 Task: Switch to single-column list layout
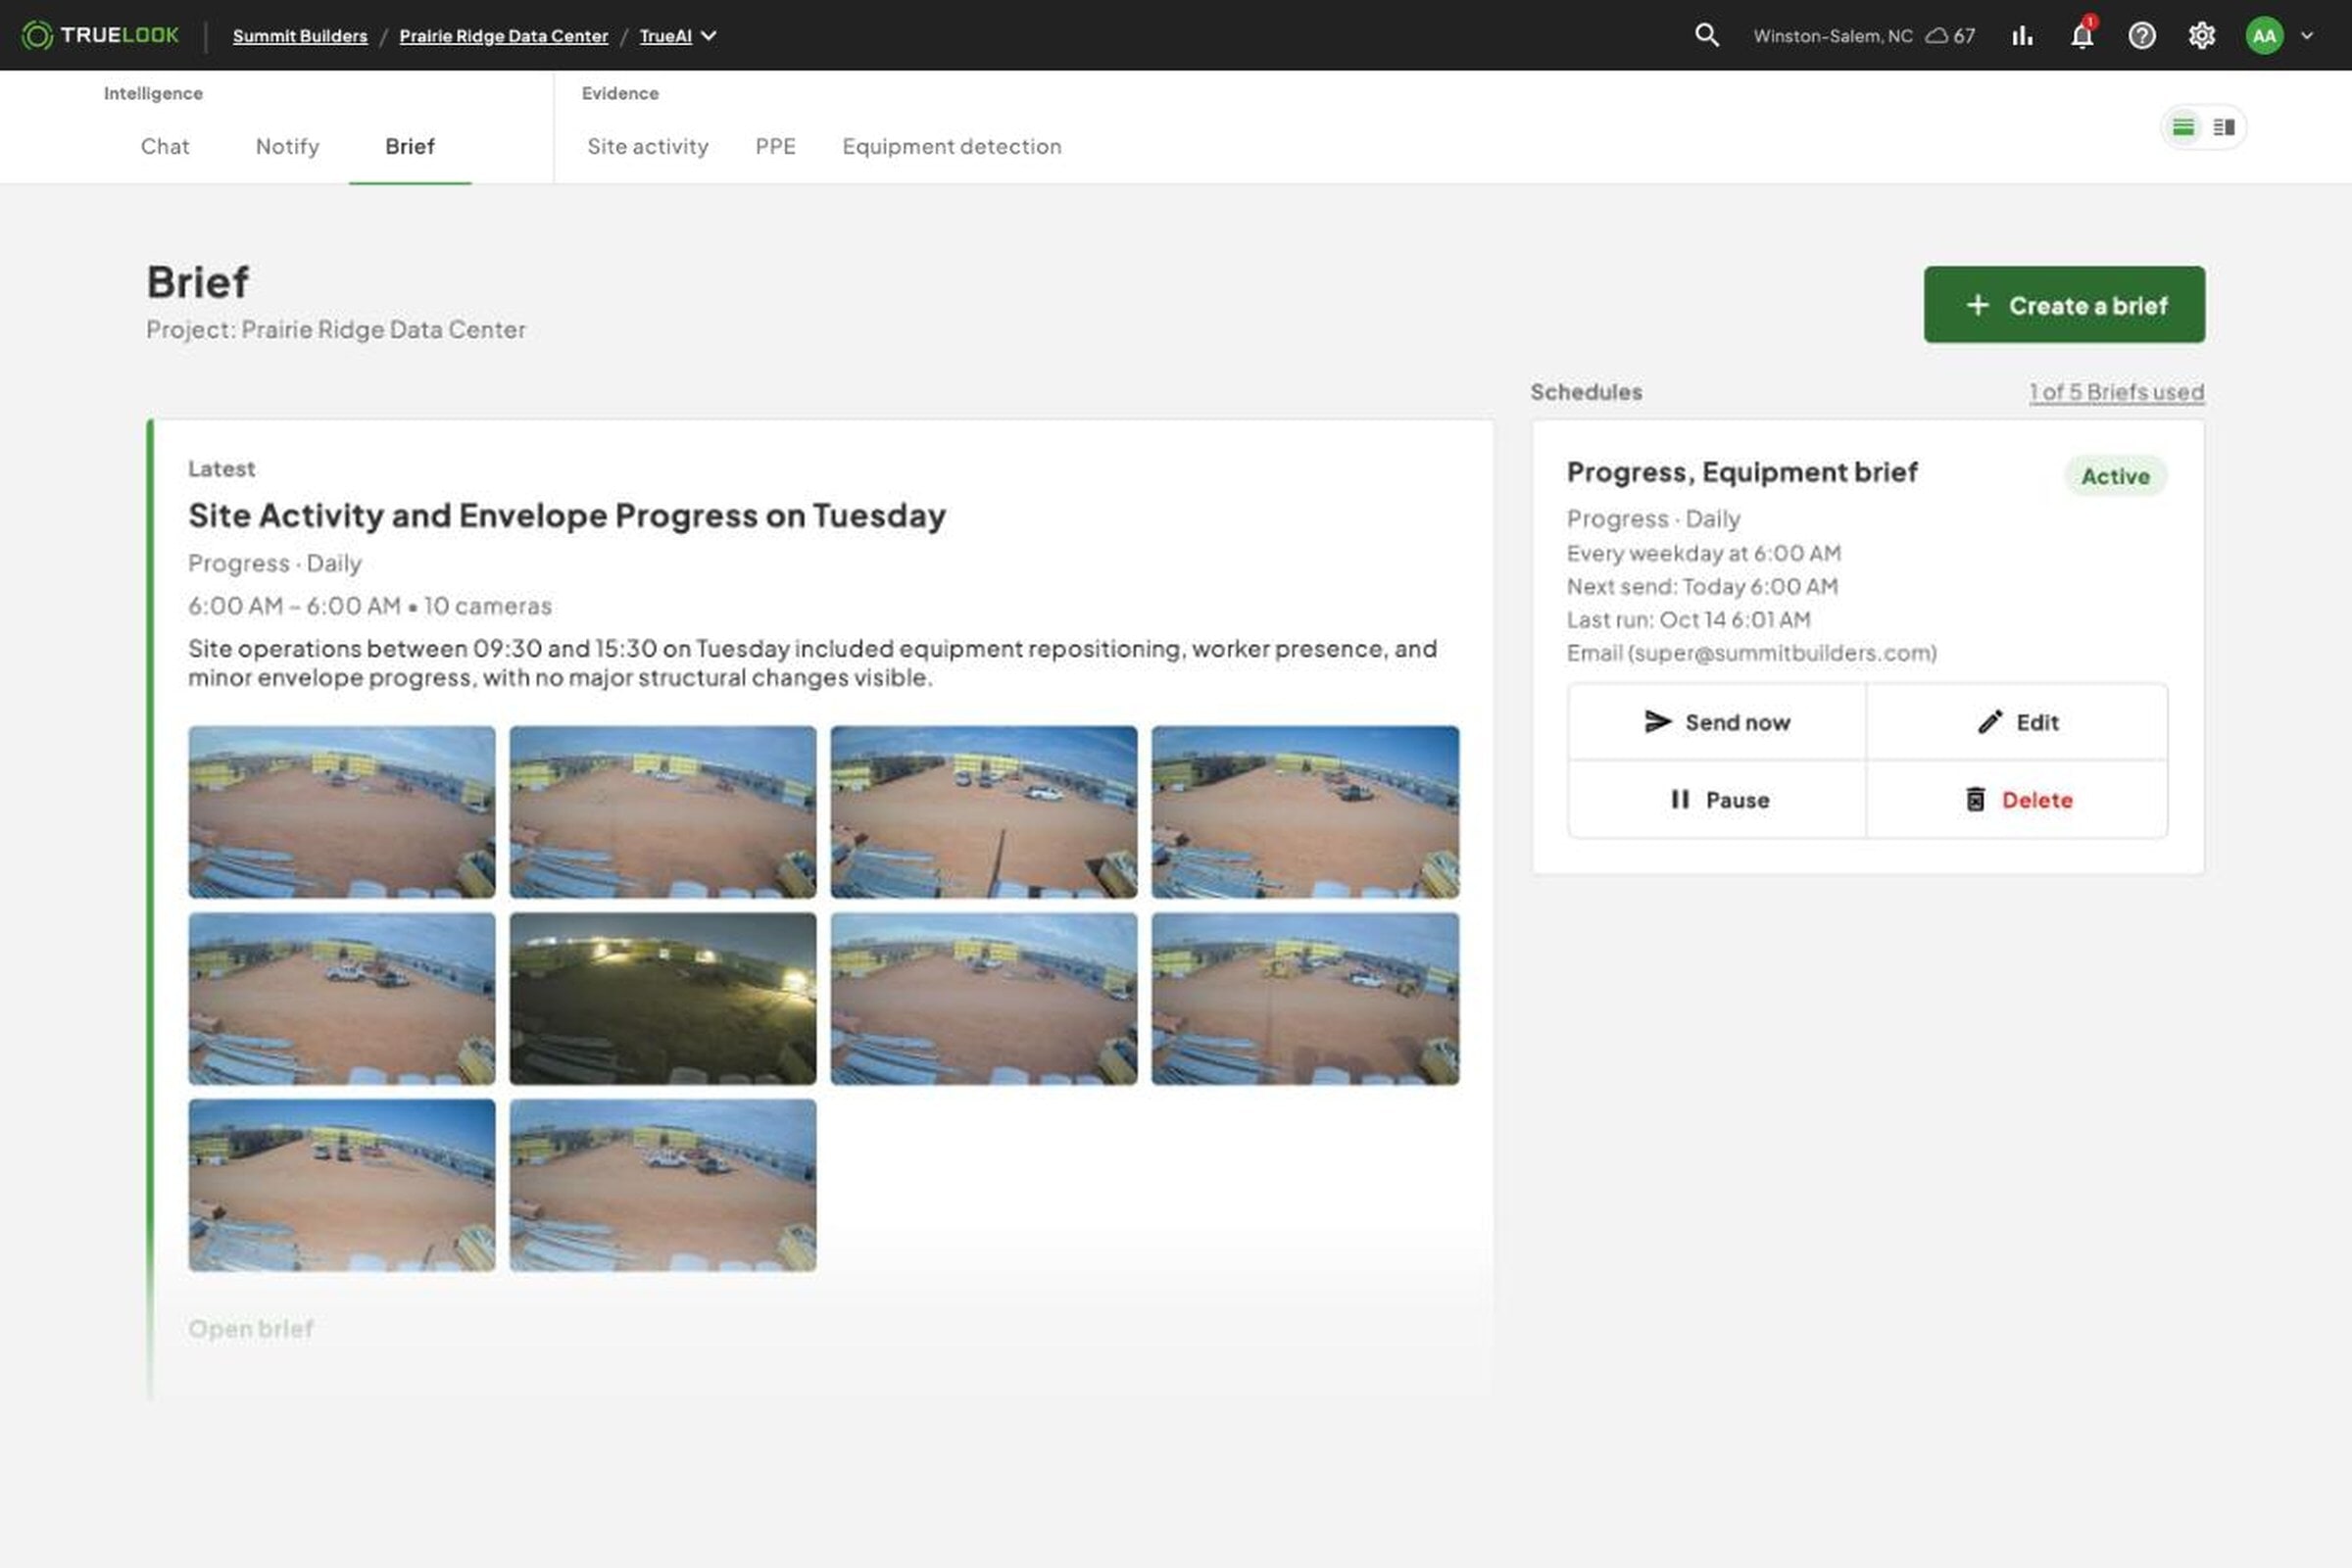pos(2184,127)
